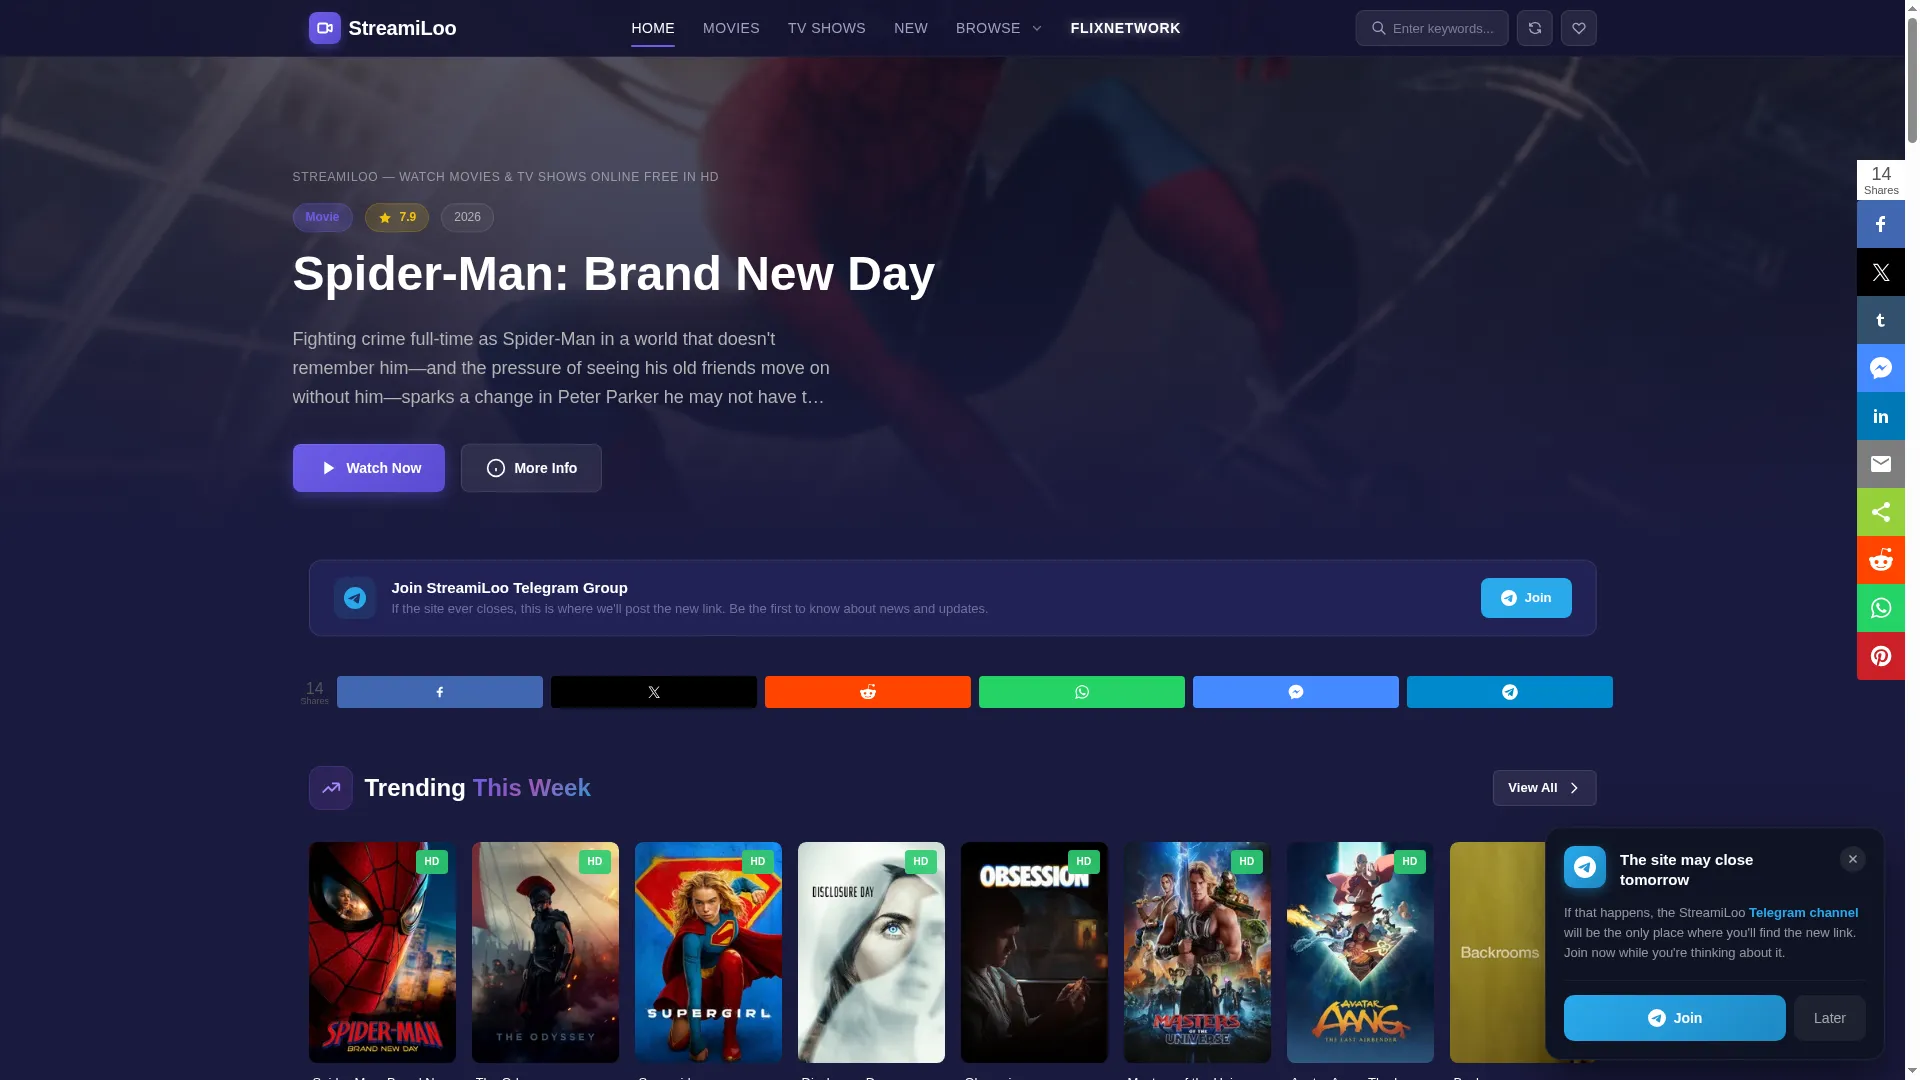Viewport: 1920px width, 1080px height.
Task: Click the trending arrow icon beside Trending heading
Action: pyautogui.click(x=331, y=788)
